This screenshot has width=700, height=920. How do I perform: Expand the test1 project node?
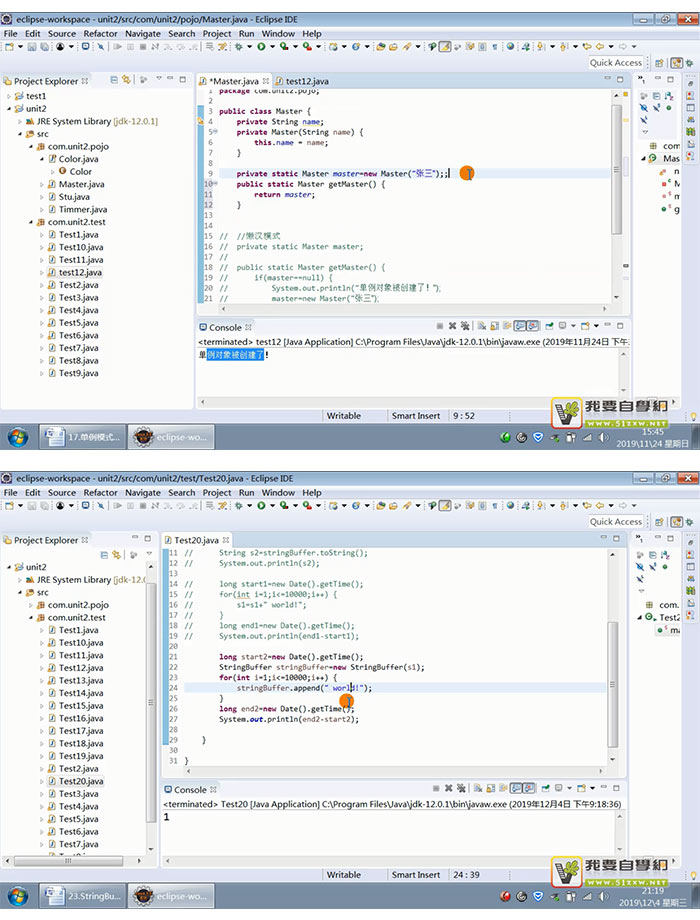pos(9,96)
